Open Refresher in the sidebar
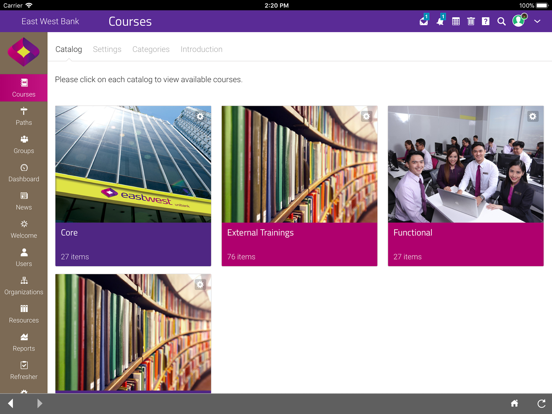The width and height of the screenshot is (552, 414). [24, 370]
